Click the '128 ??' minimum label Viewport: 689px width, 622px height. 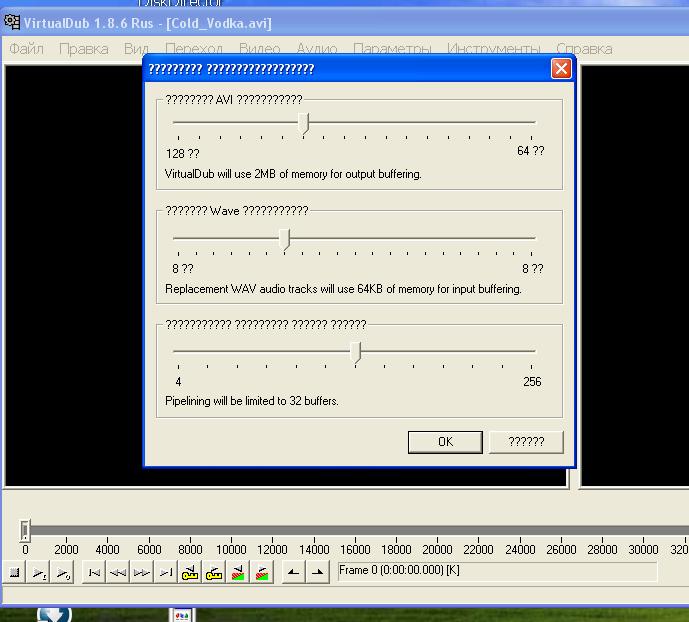tap(182, 154)
